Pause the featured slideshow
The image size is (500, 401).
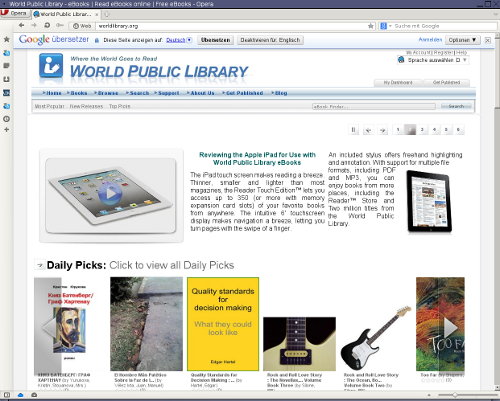pyautogui.click(x=353, y=130)
